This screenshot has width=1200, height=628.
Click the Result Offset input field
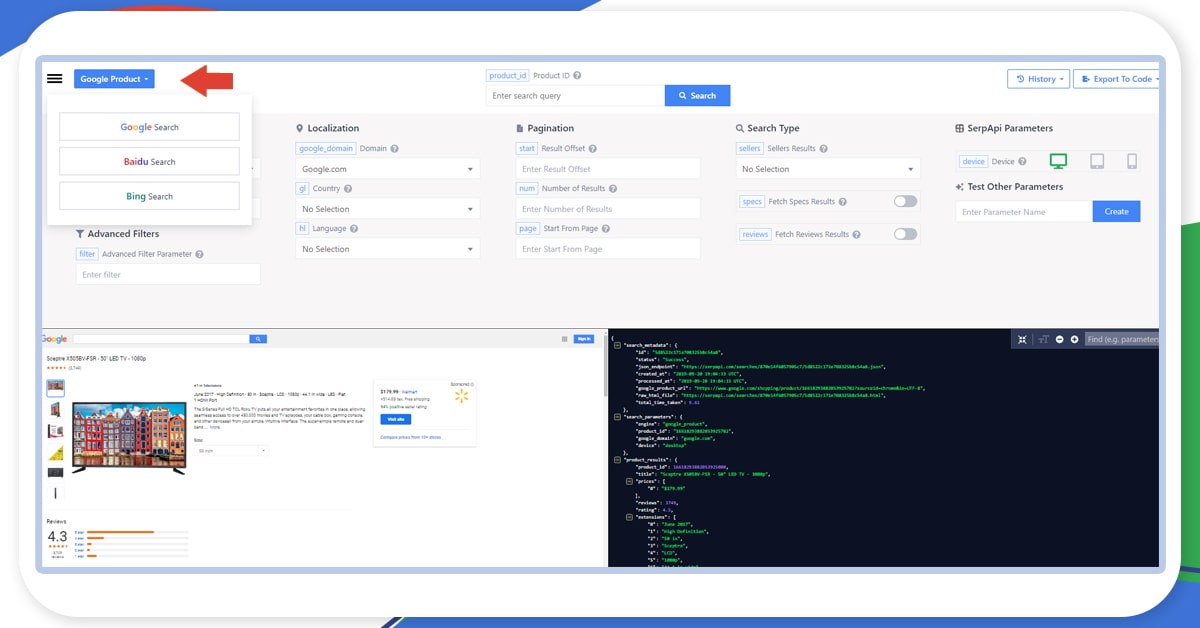pyautogui.click(x=608, y=169)
